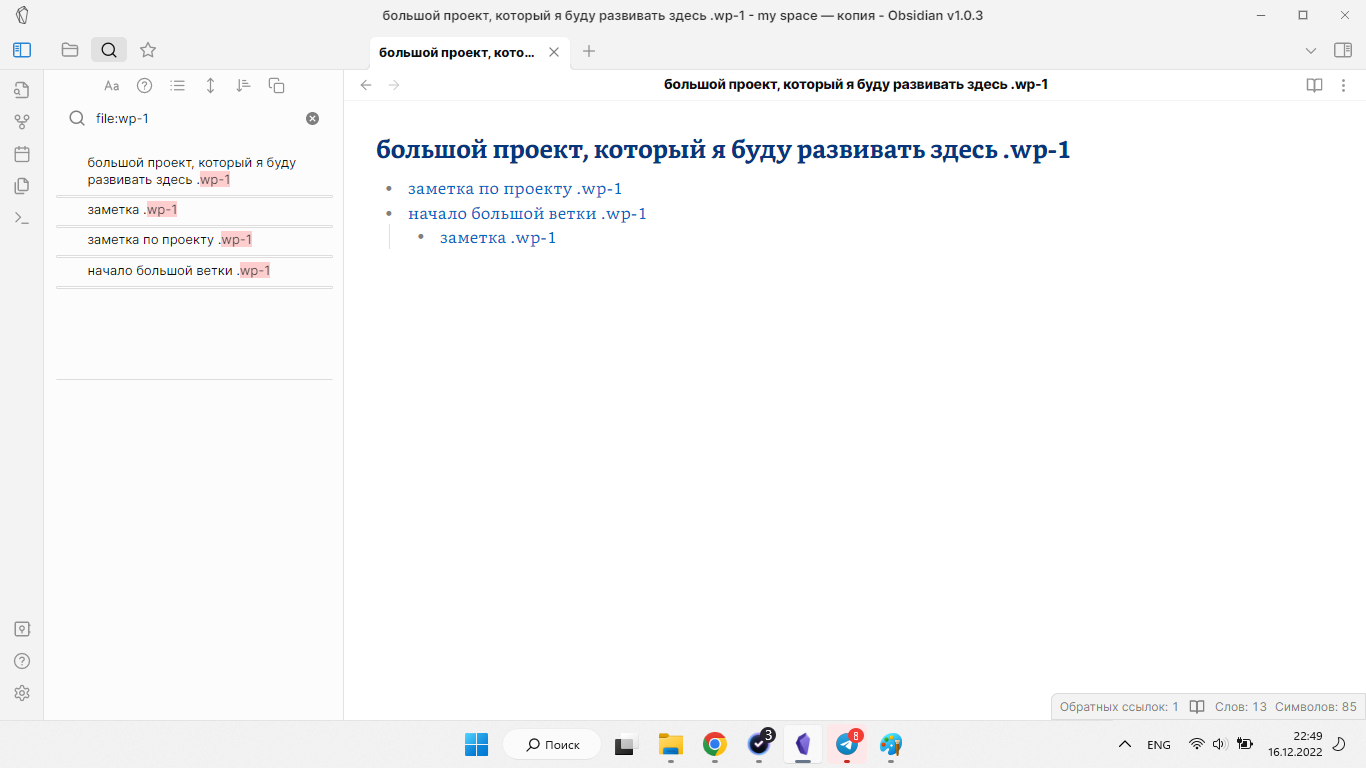The height and width of the screenshot is (768, 1366).
Task: Open help icon in ribbon
Action: (22, 661)
